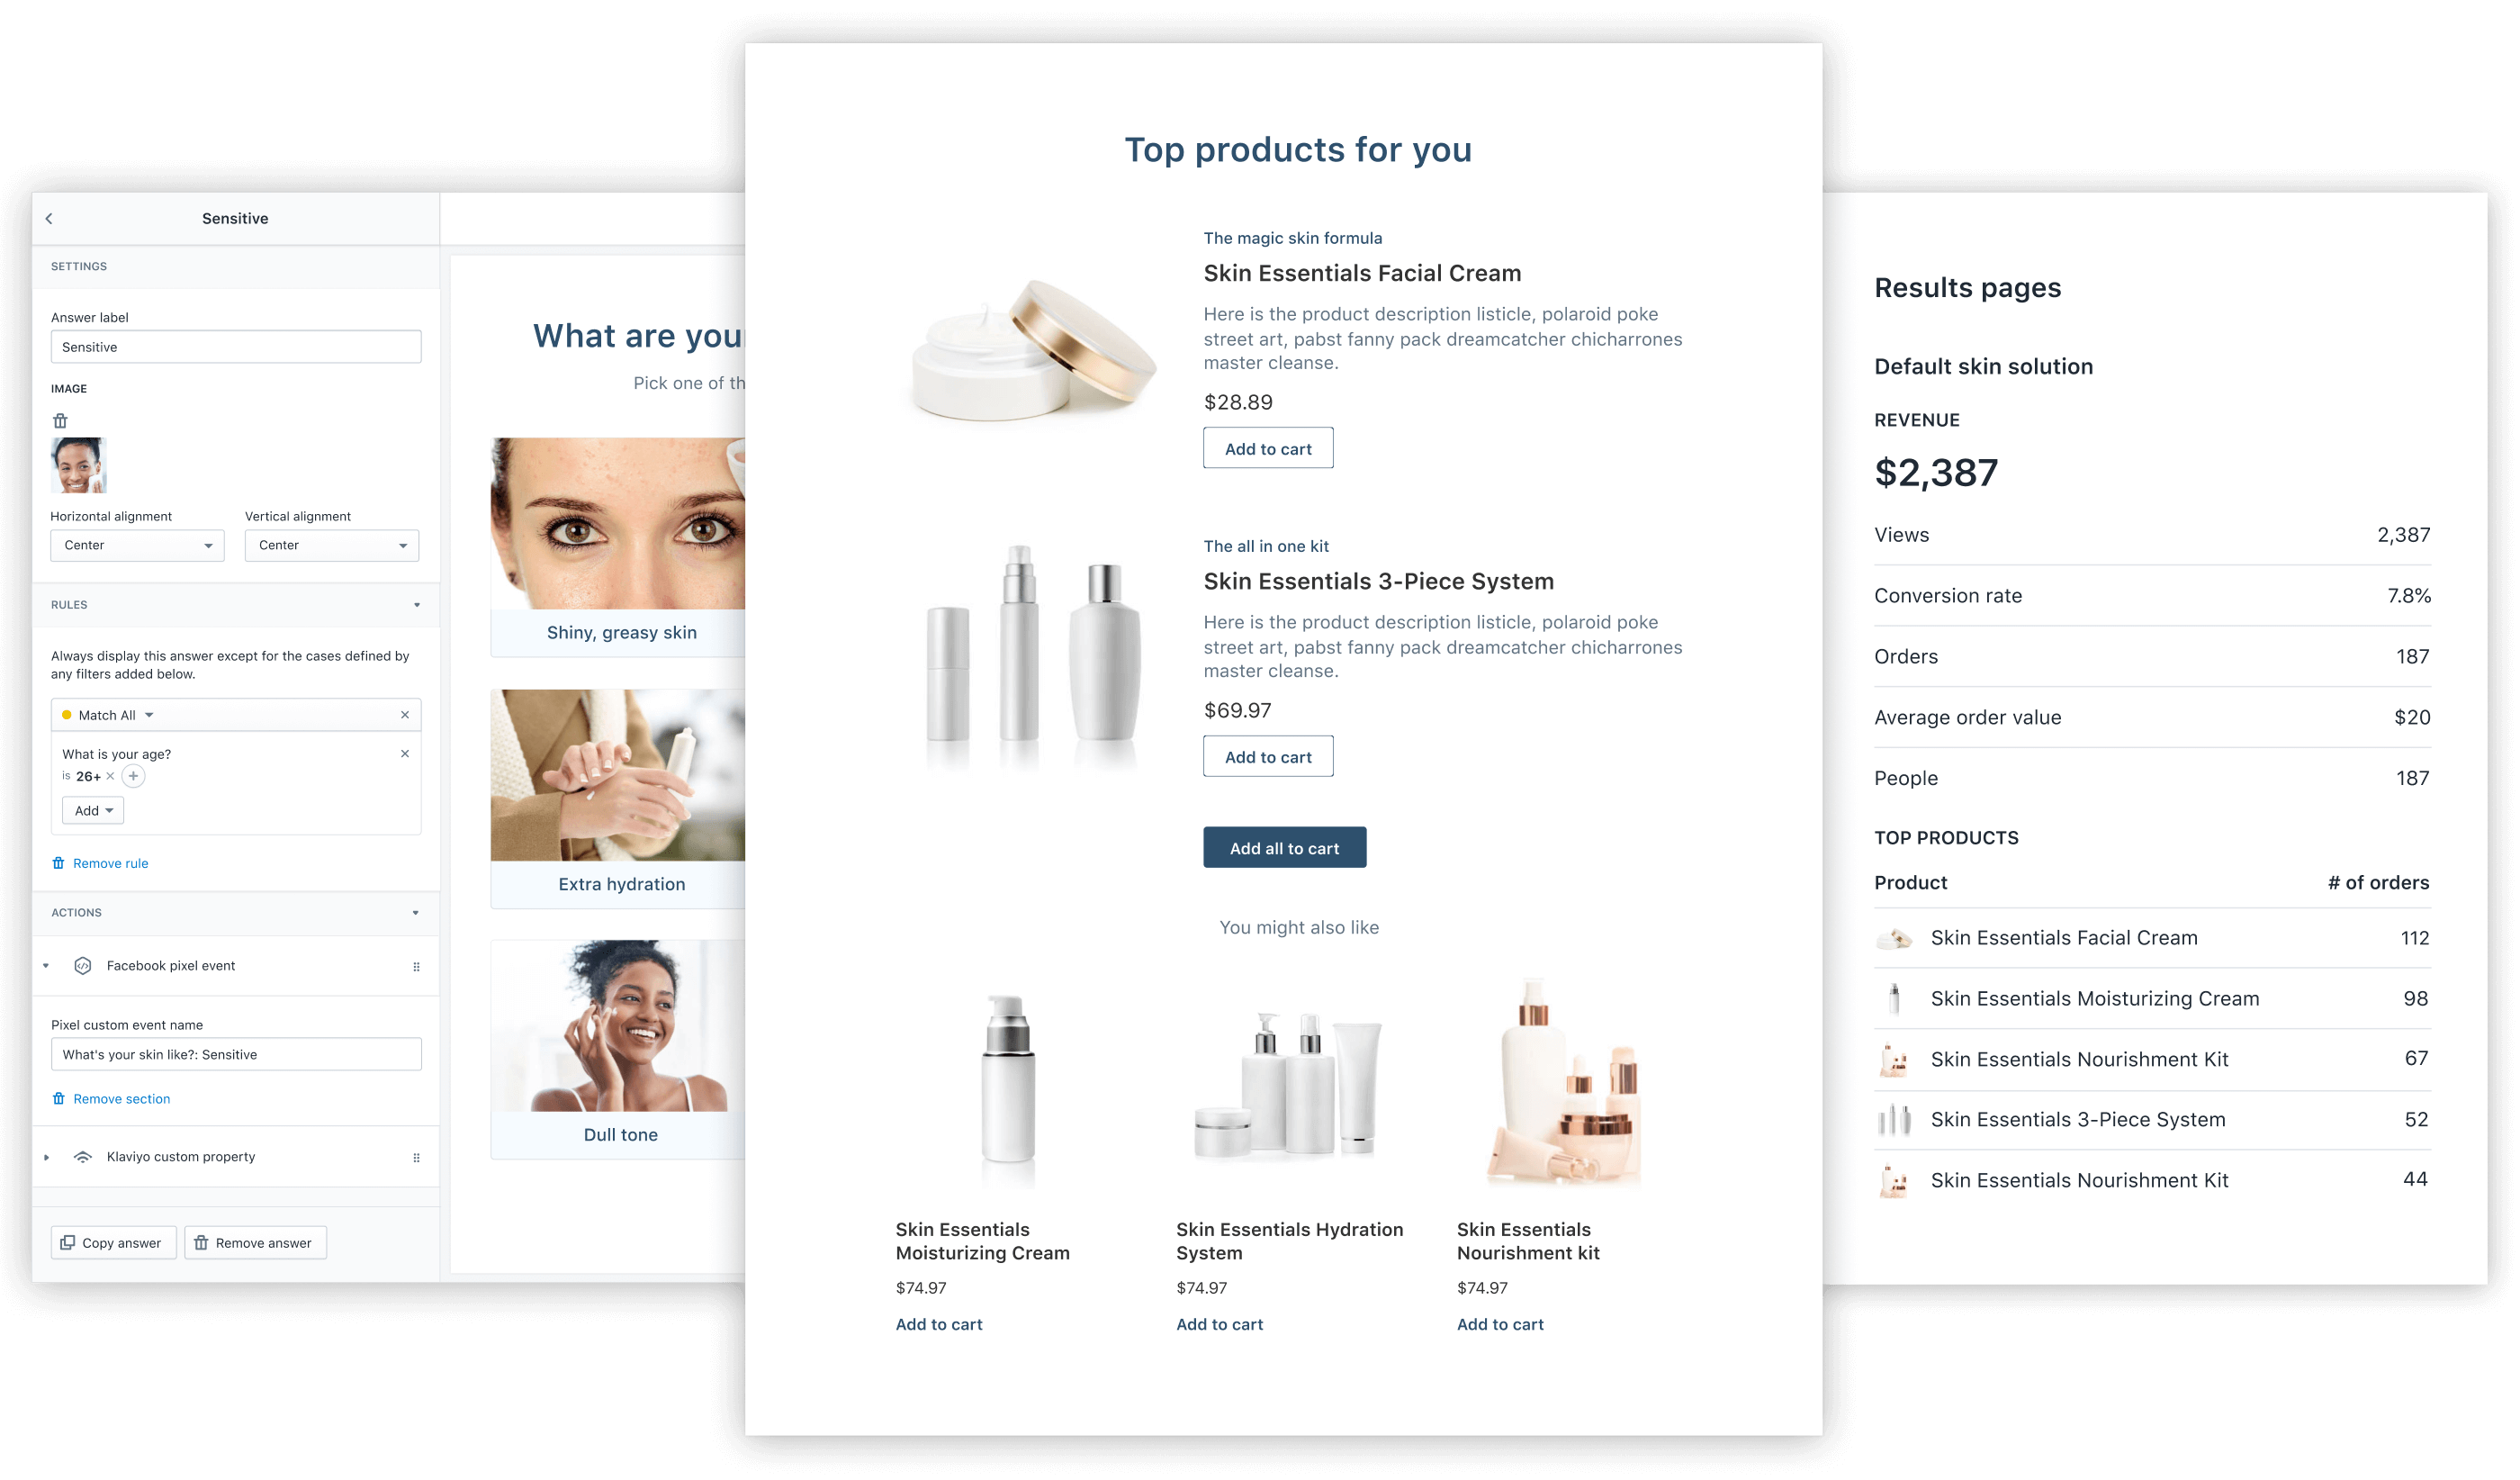The image size is (2520, 1480).
Task: Expand the ACTIONS section
Action: (414, 911)
